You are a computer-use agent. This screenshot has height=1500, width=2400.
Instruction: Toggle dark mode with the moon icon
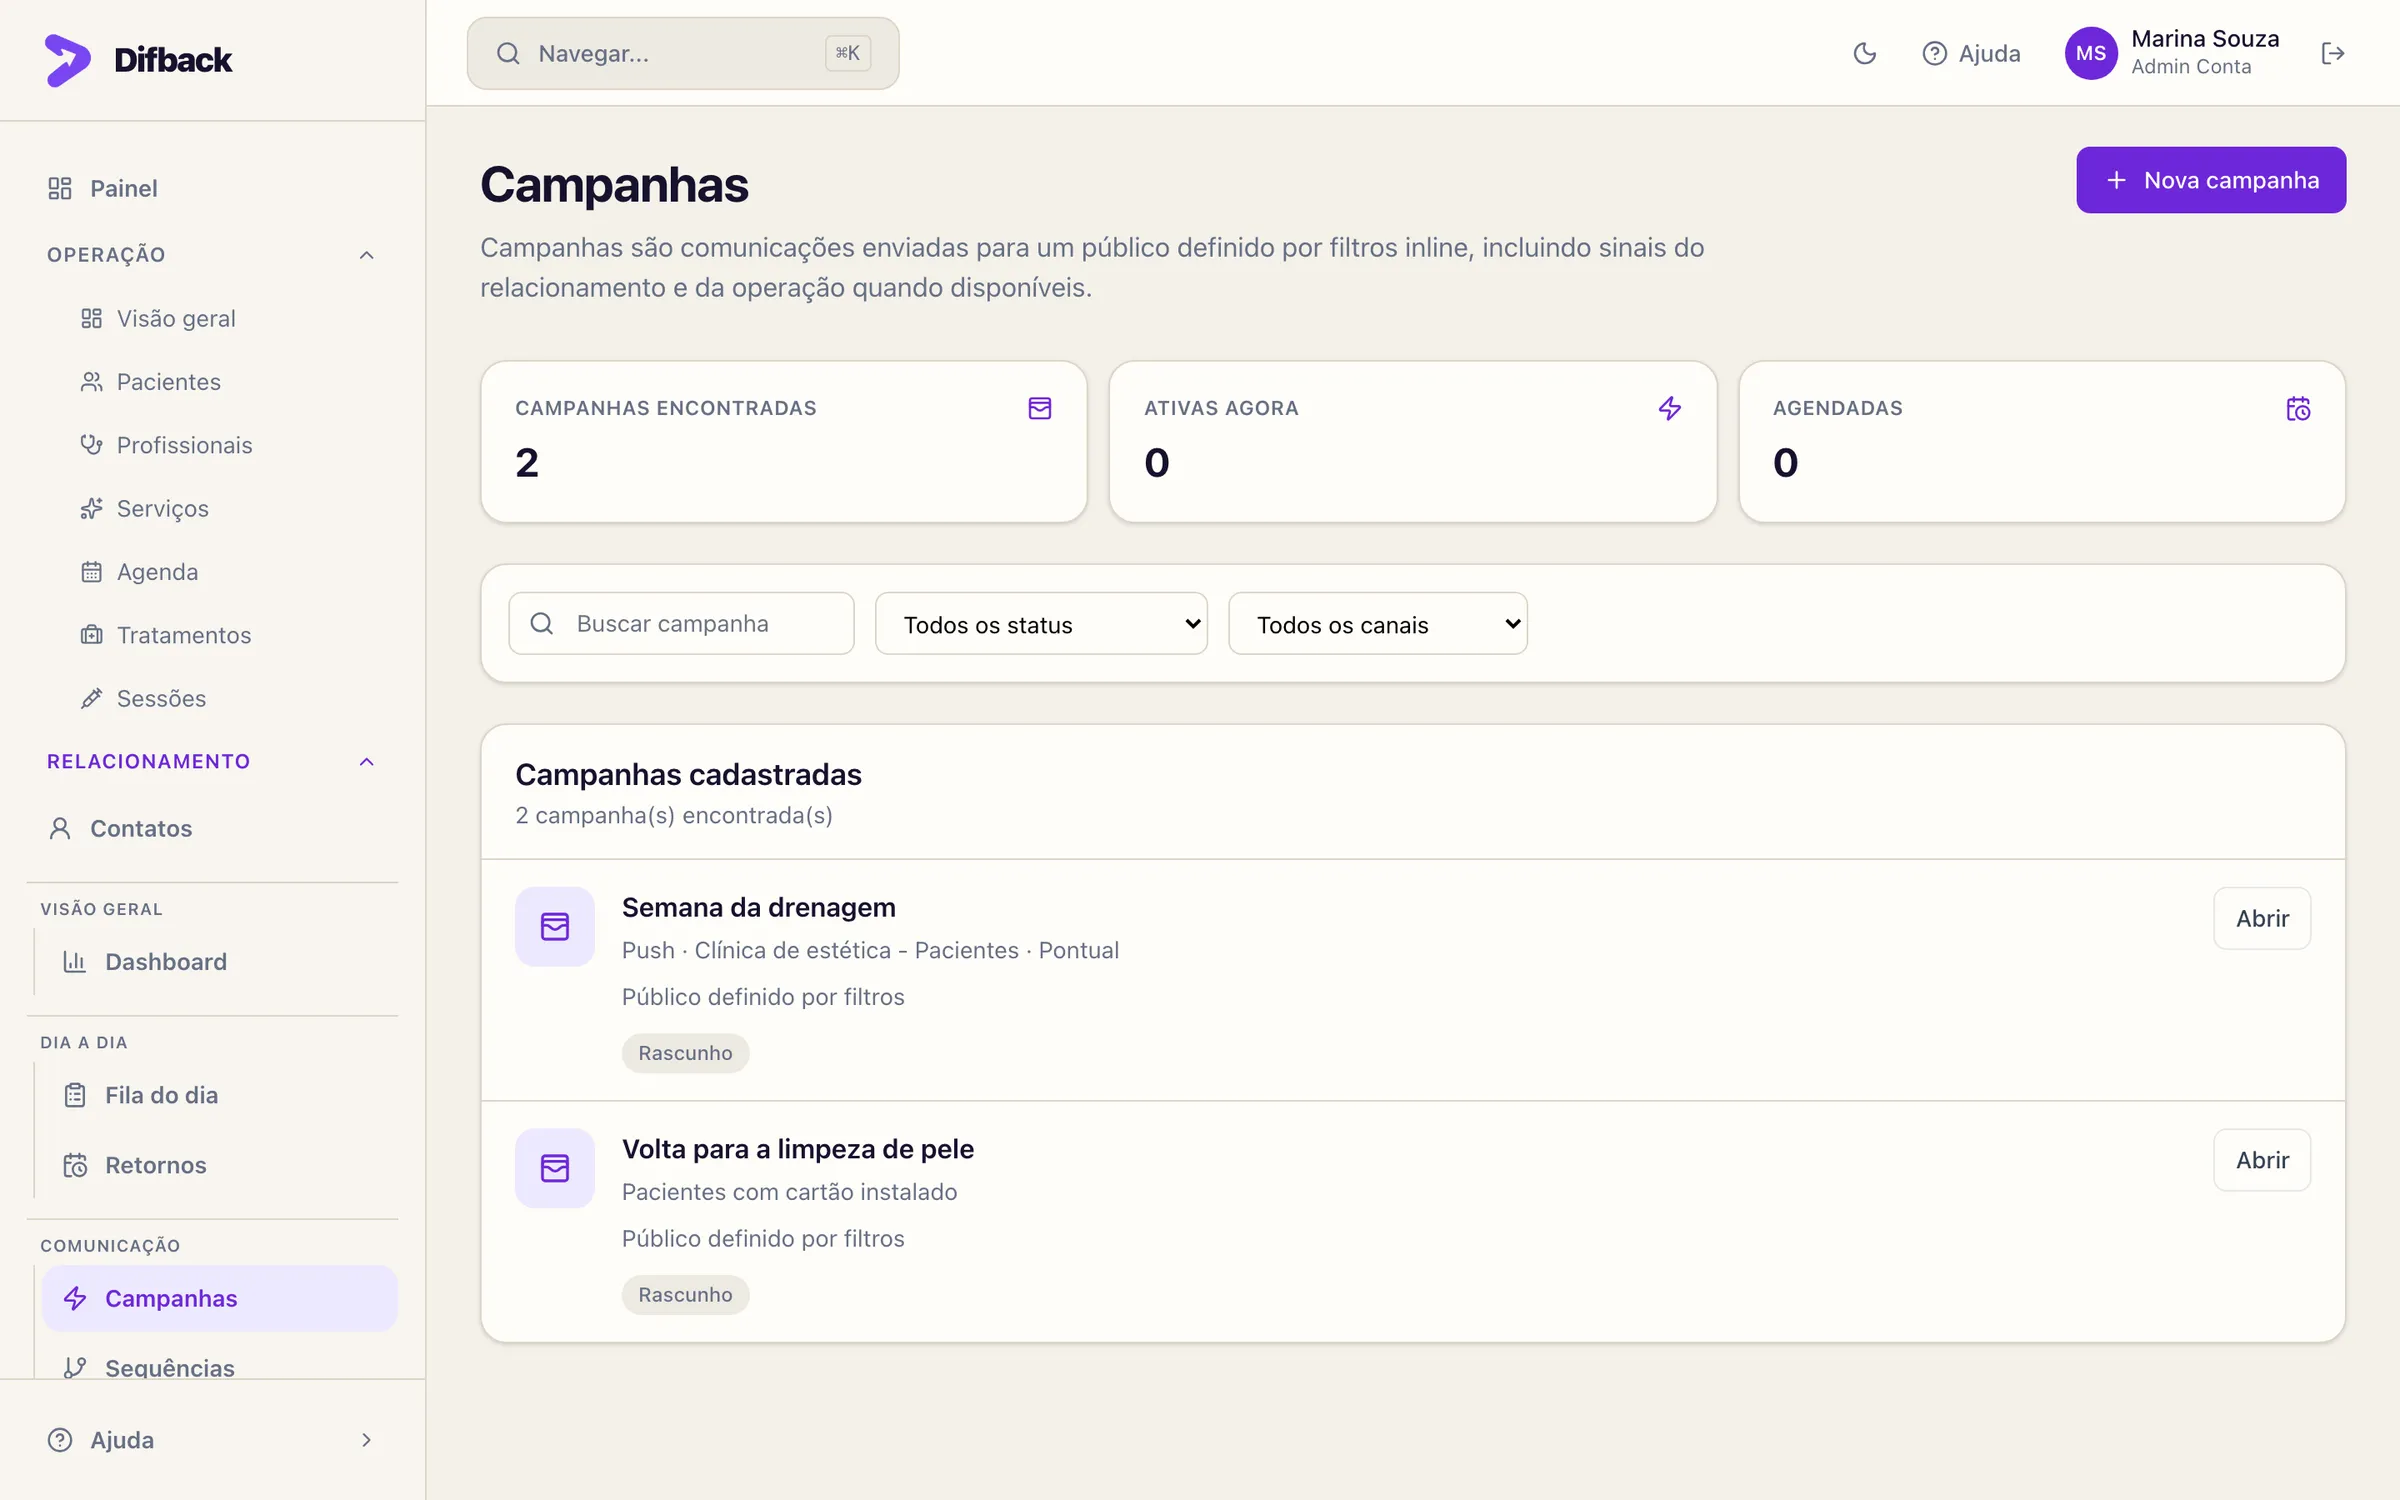[1864, 53]
